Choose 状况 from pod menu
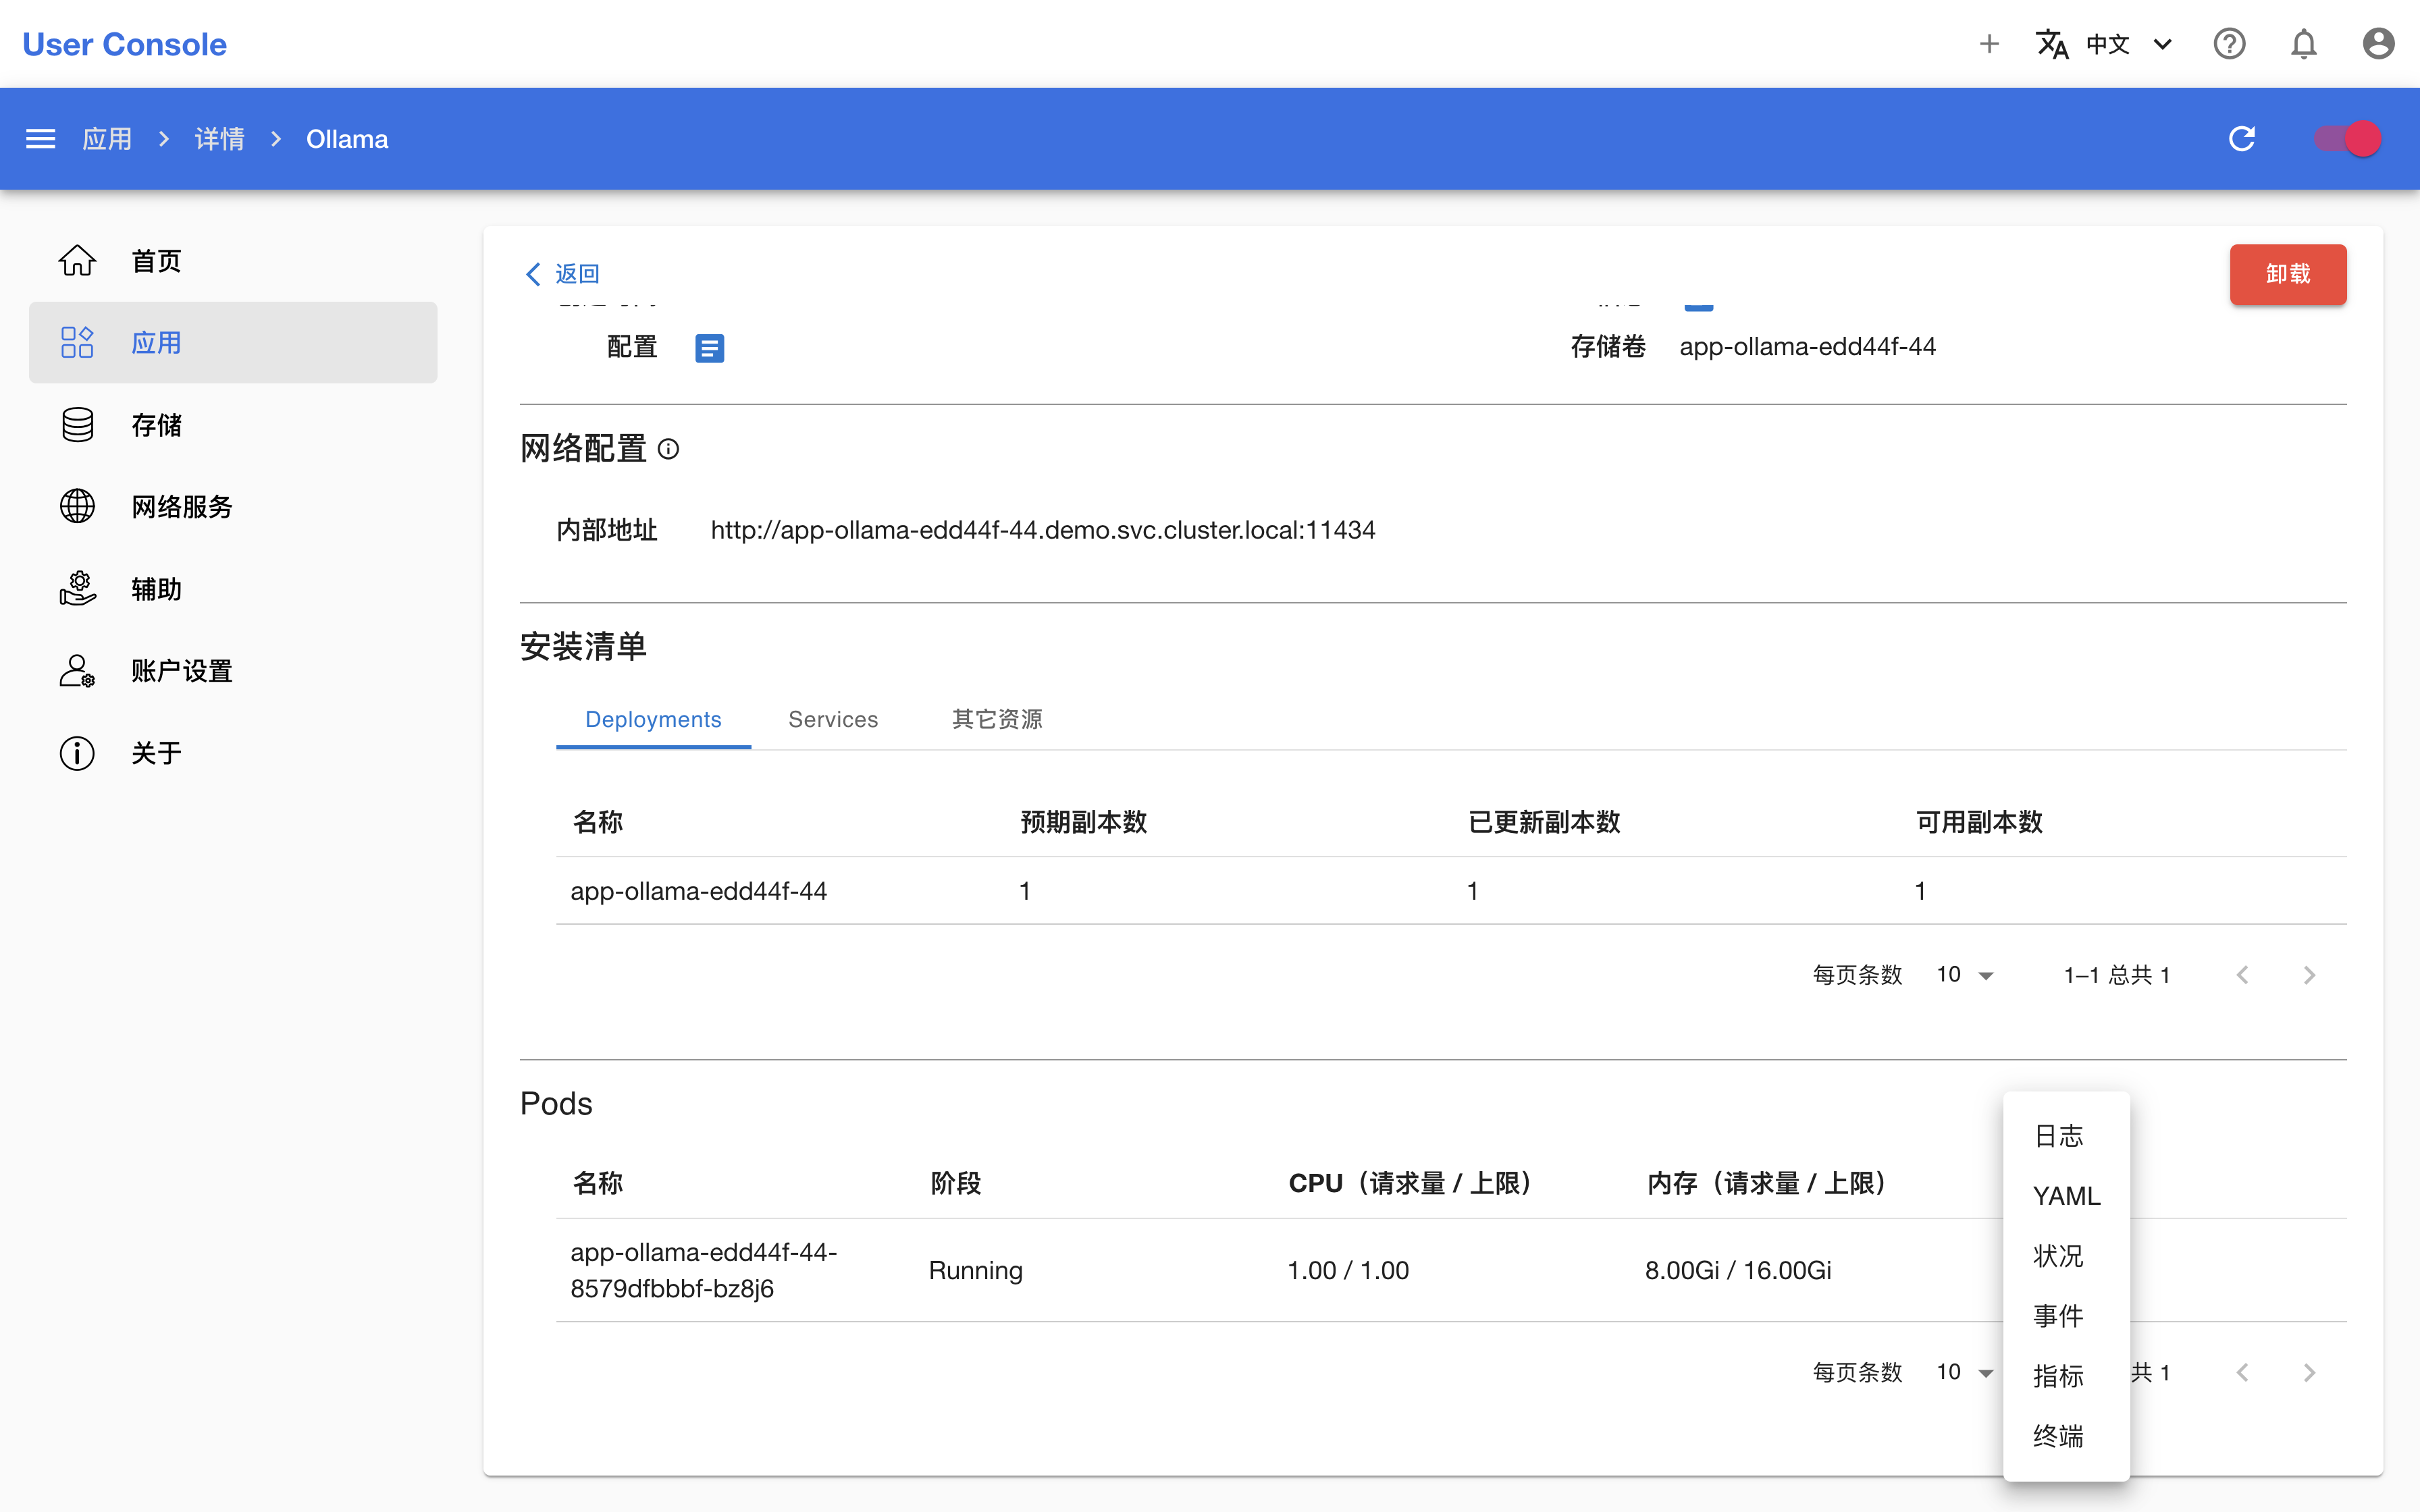The height and width of the screenshot is (1512, 2420). click(2066, 1256)
